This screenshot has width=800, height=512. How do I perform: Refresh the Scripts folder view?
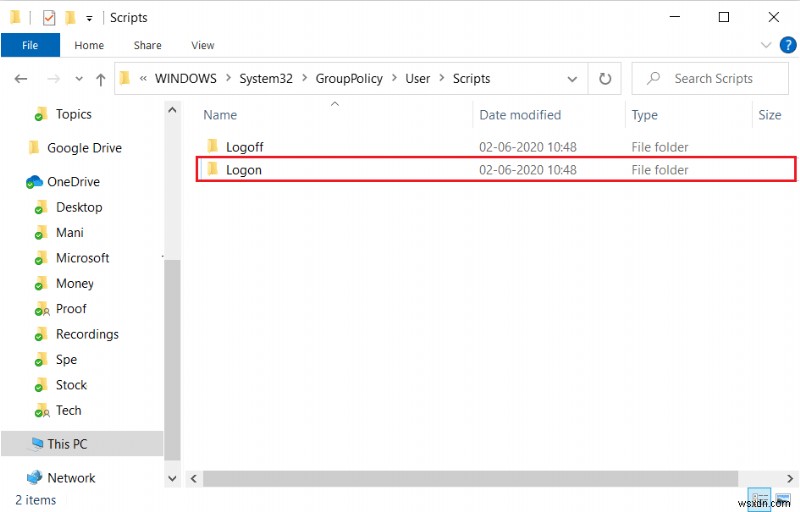click(x=605, y=79)
